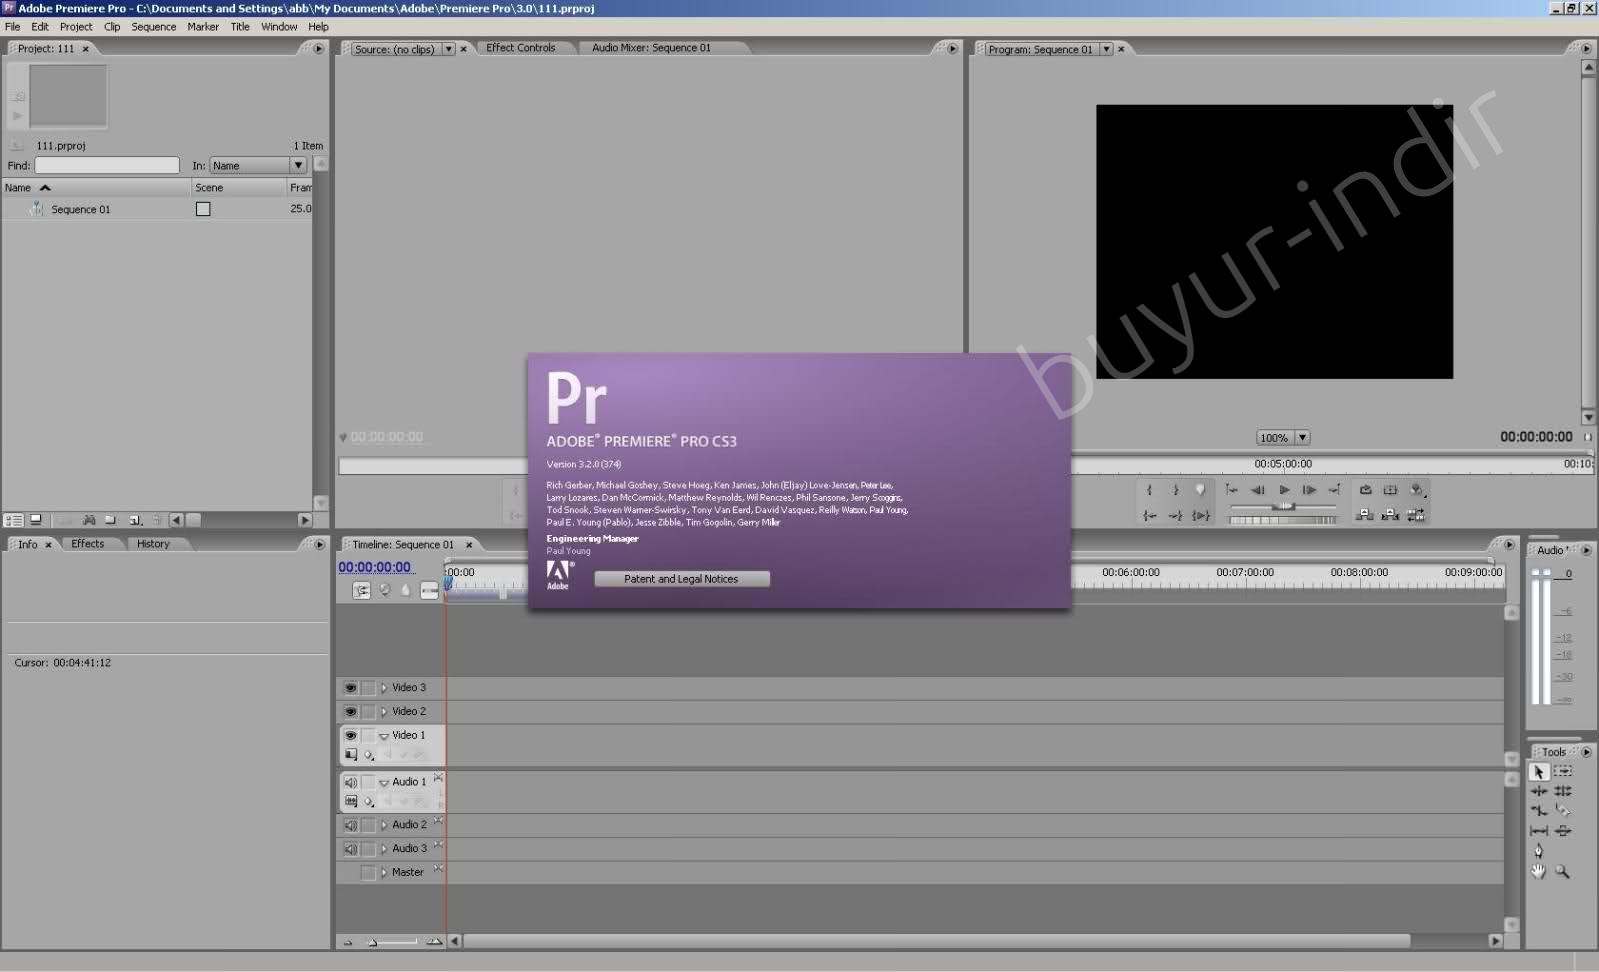The image size is (1599, 972).
Task: Select the Rolling Edit tool
Action: click(x=1563, y=791)
